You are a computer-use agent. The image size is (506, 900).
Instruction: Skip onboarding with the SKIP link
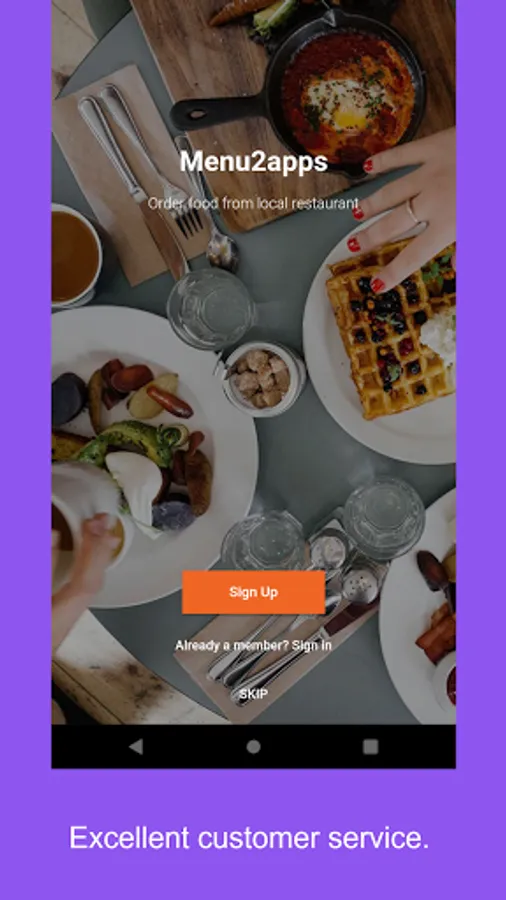[x=253, y=694]
